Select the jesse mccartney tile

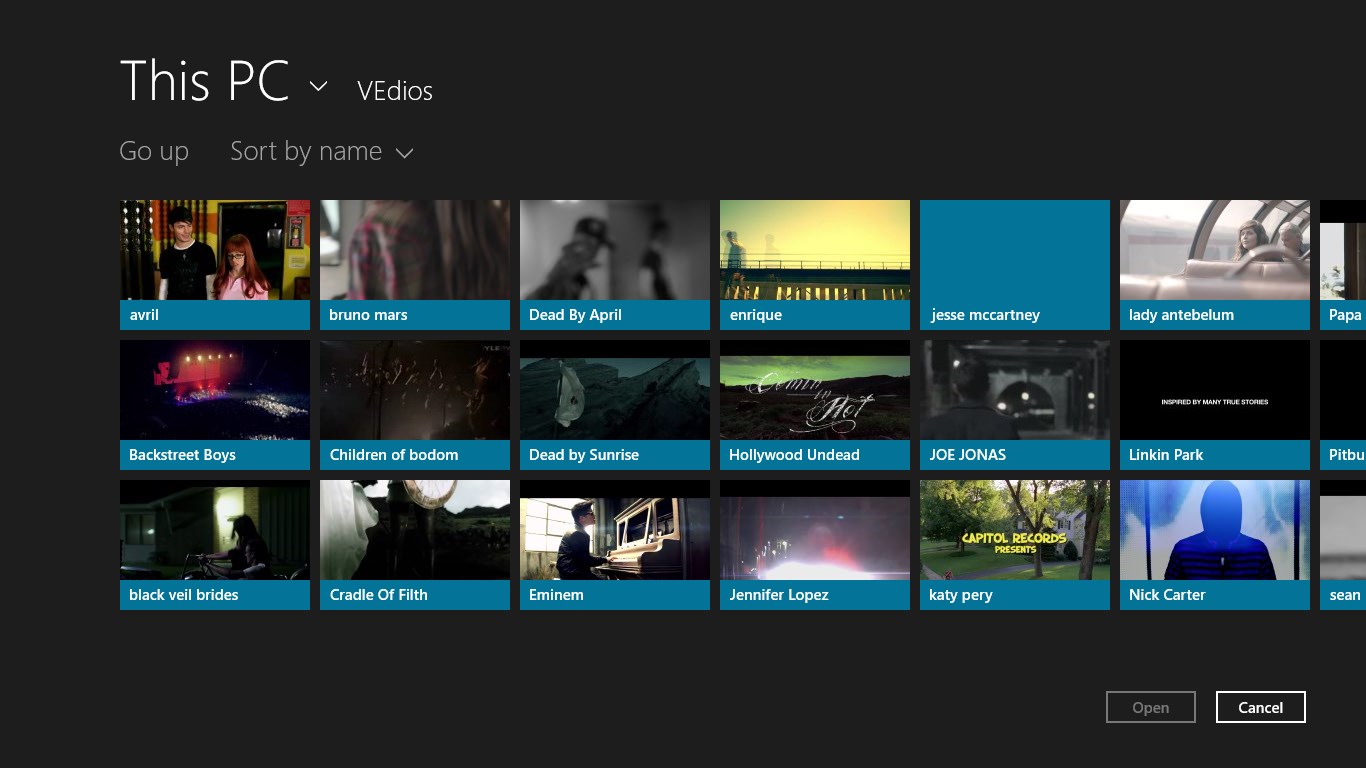point(1015,265)
